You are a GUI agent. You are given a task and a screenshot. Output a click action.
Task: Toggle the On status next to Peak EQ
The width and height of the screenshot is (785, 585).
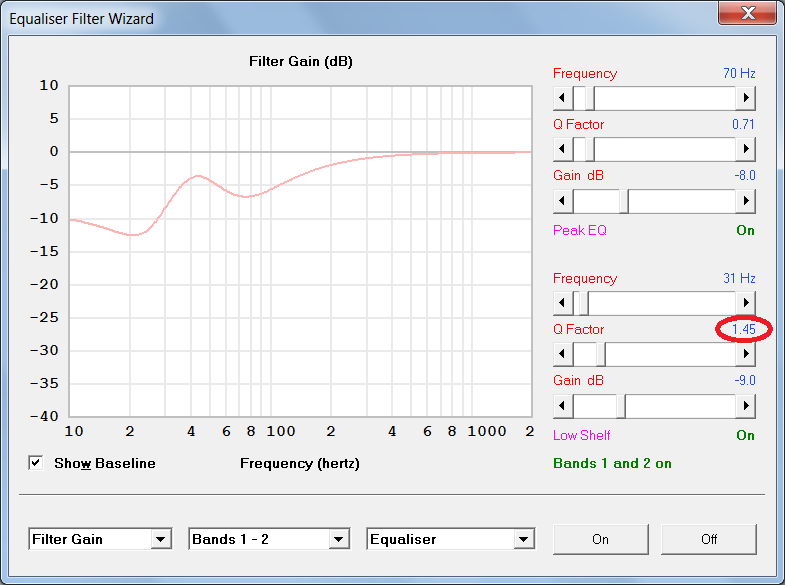click(745, 230)
